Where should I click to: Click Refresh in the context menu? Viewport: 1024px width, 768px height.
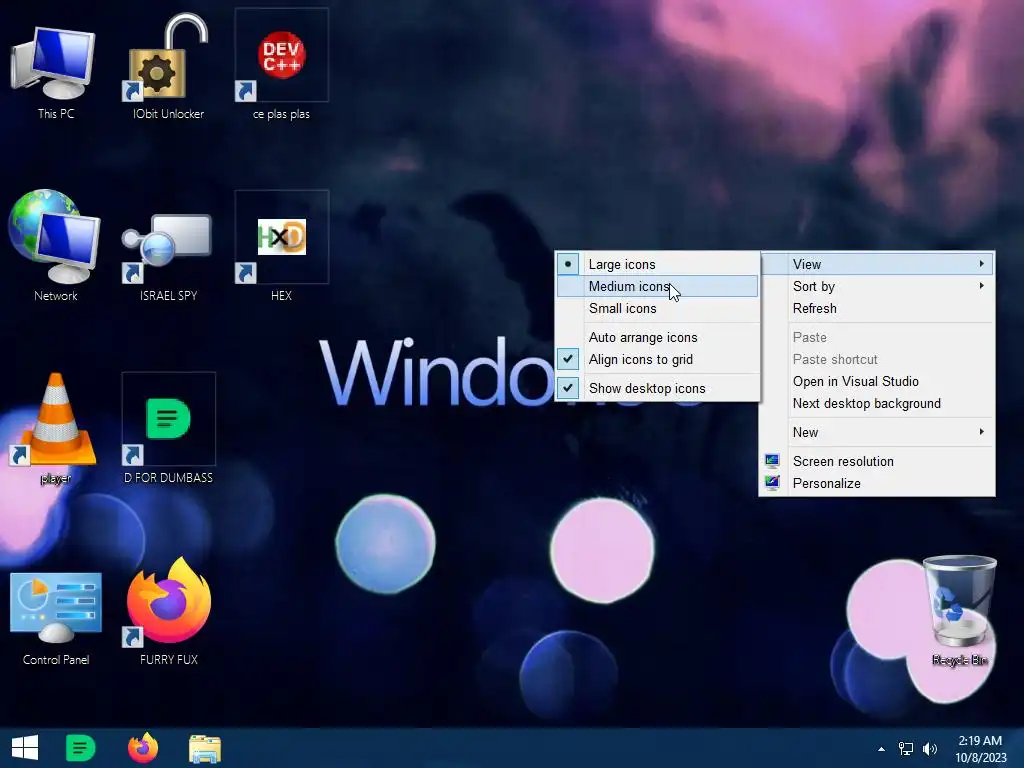pyautogui.click(x=877, y=308)
